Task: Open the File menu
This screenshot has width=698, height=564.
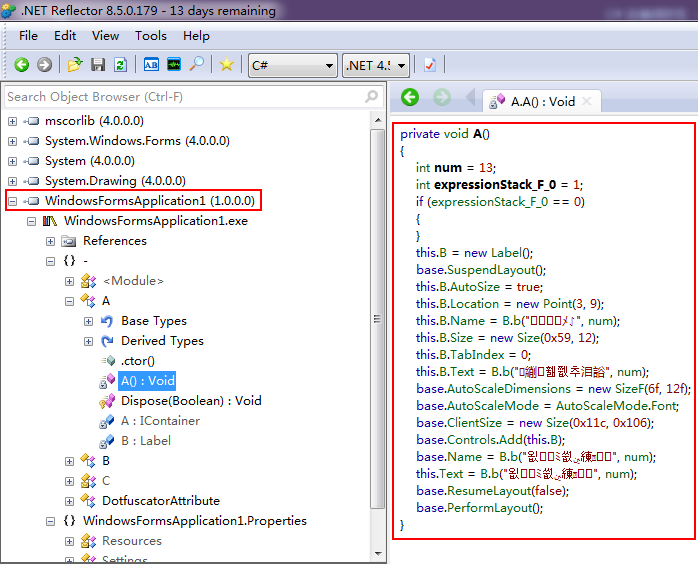Action: point(28,36)
